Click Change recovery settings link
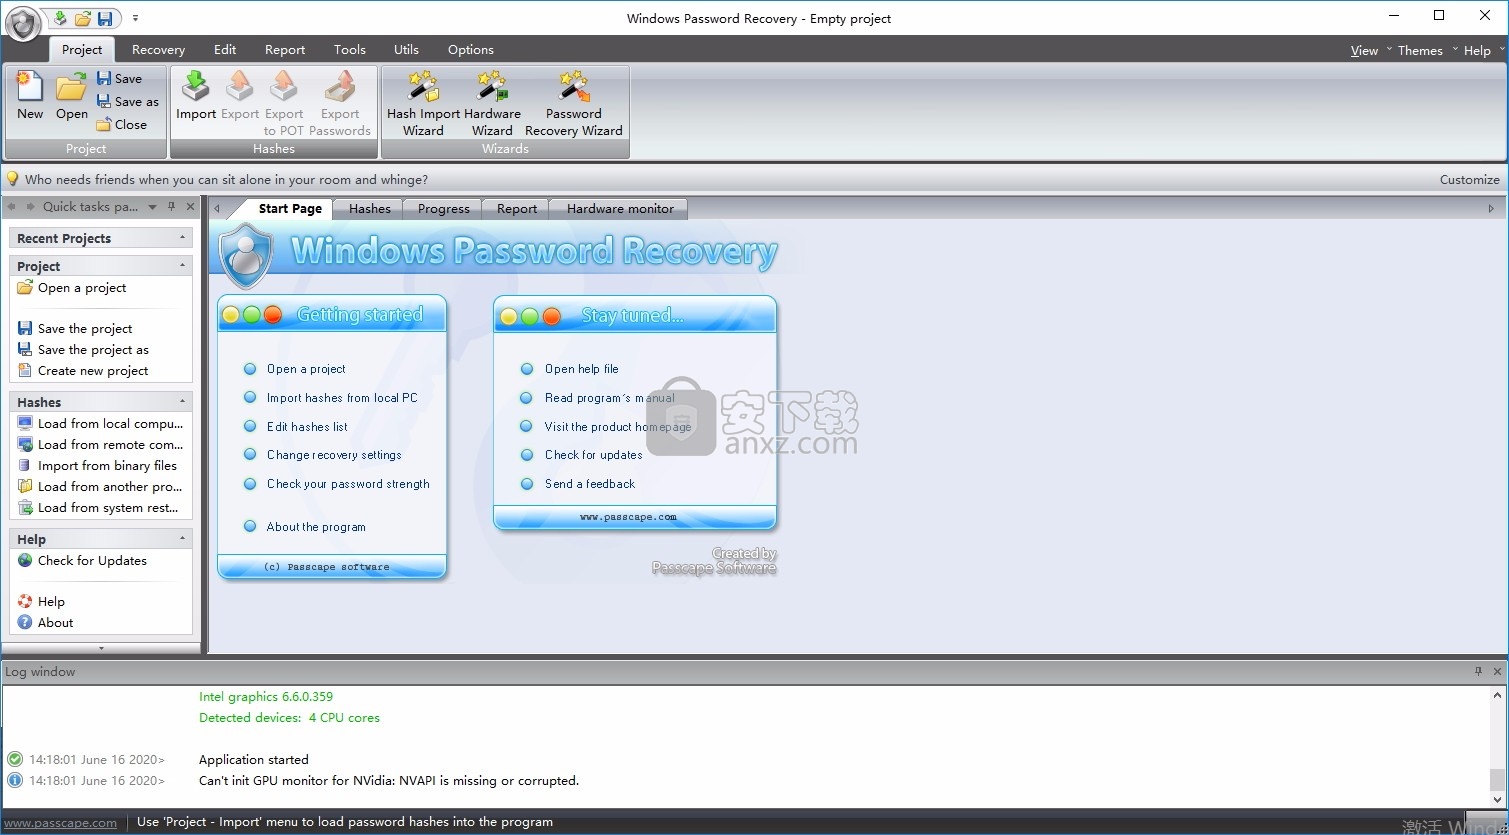This screenshot has width=1509, height=835. (x=334, y=454)
